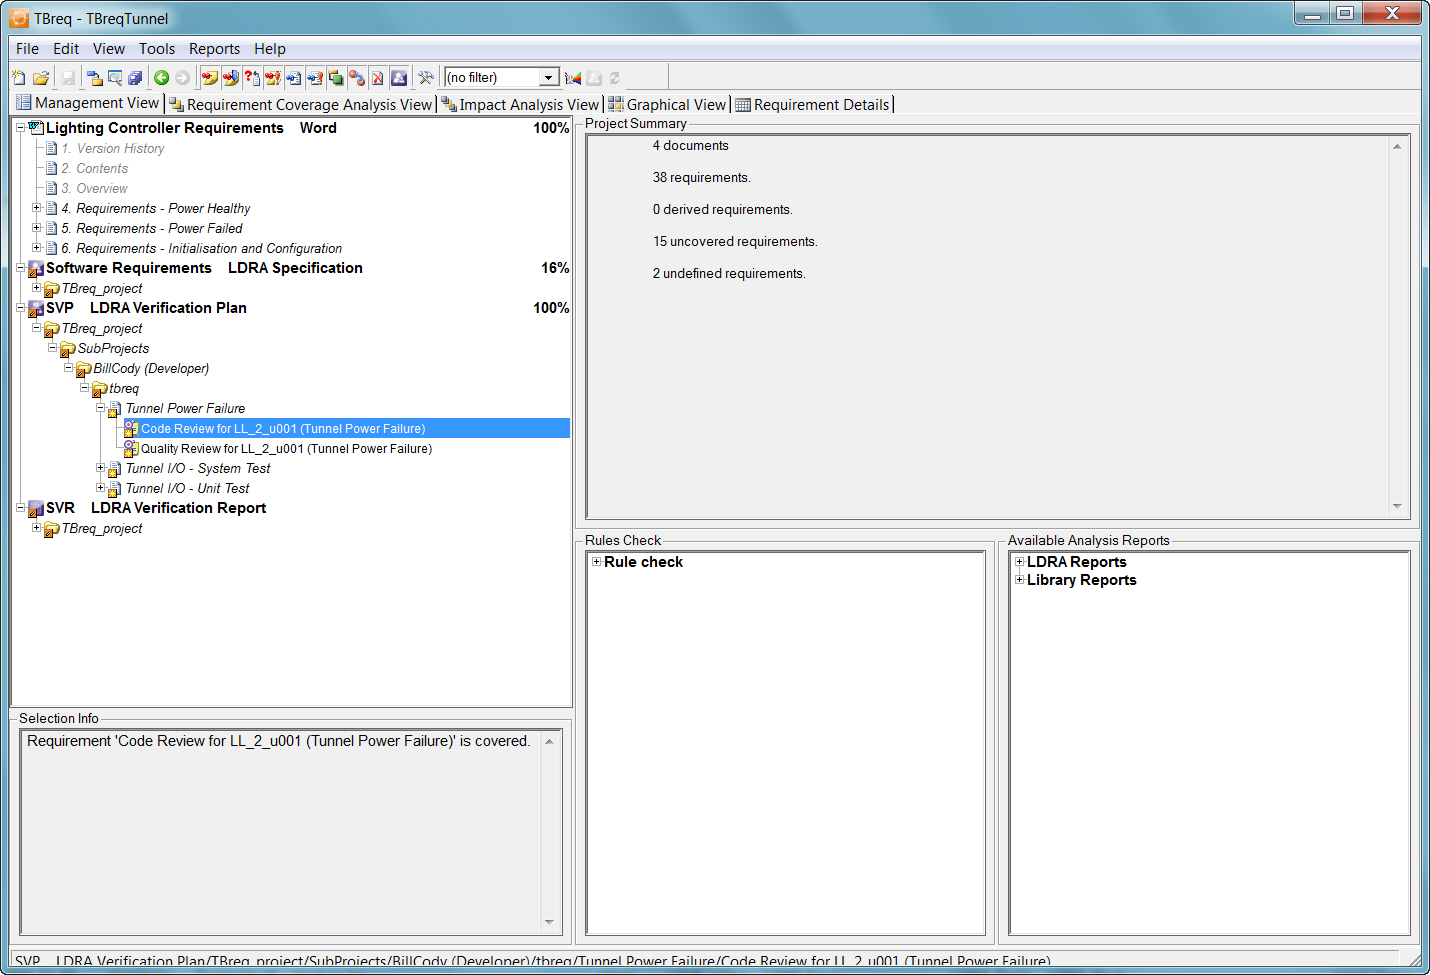This screenshot has height=975, width=1430.
Task: Click Project Summary scrollbar down arrow
Action: (x=1397, y=507)
